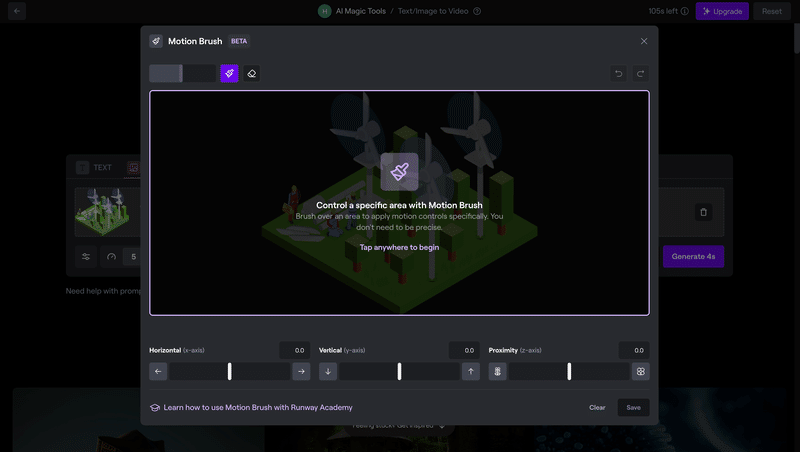Screen dimensions: 800x452
Task: Click the proximity decrease icon
Action: [x=497, y=371]
